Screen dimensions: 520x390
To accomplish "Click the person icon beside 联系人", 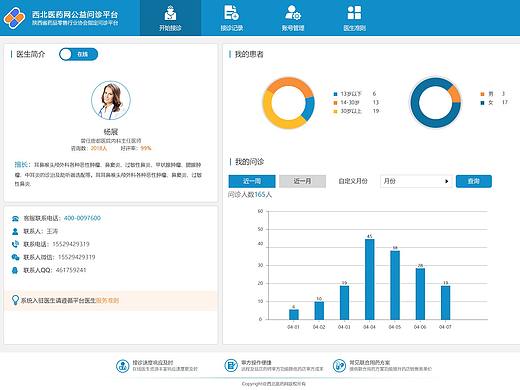I will click(15, 231).
